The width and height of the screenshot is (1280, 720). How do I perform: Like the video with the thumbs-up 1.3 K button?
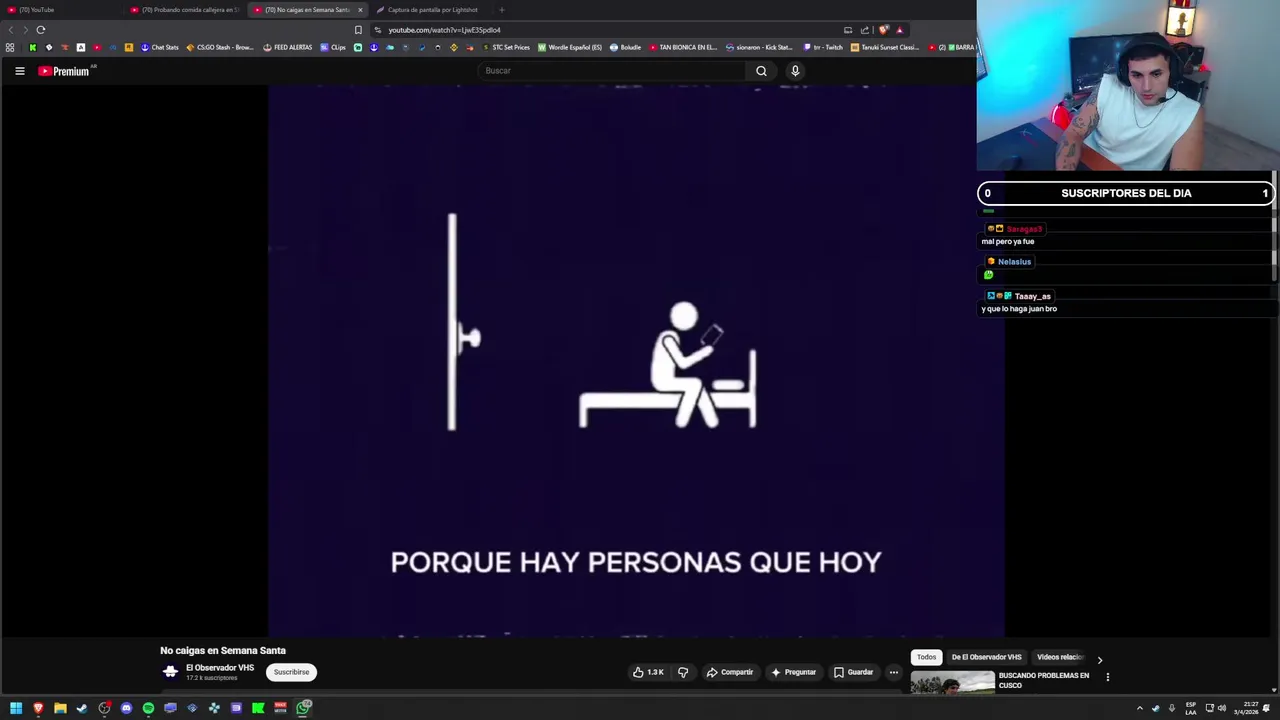[648, 672]
